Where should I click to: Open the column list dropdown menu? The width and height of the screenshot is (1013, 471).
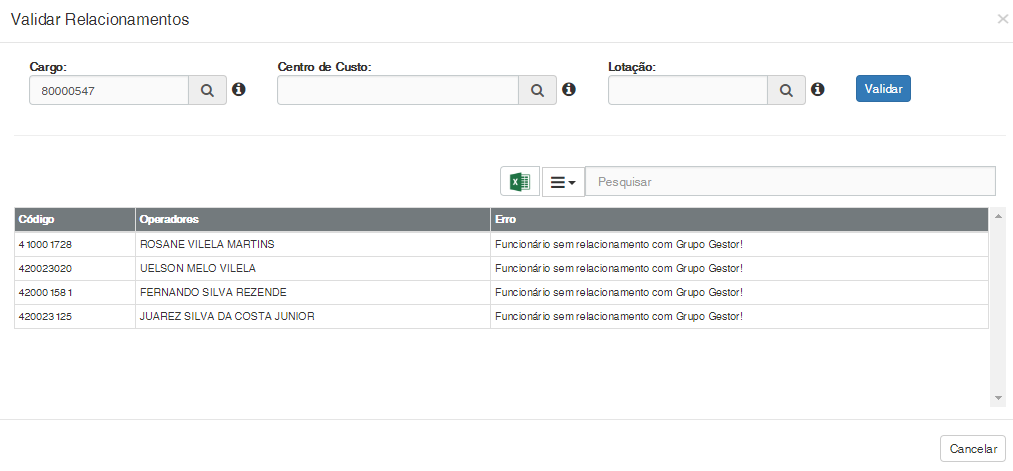point(563,182)
